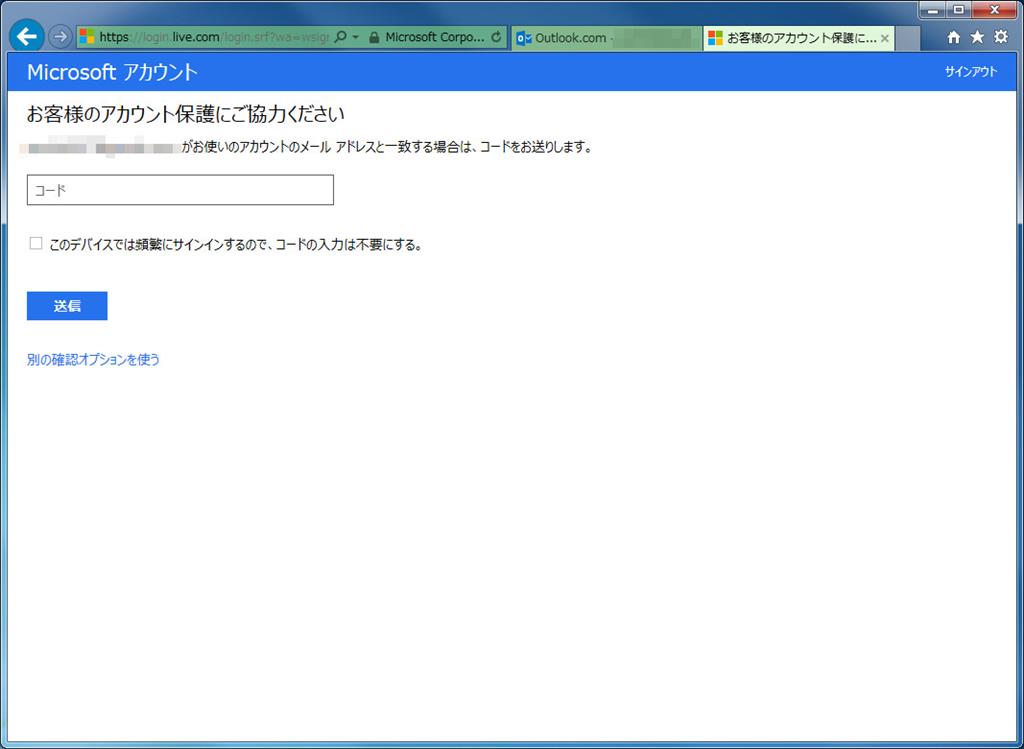Close the お客様のアカウント保護に tab
This screenshot has height=749, width=1024.
point(884,39)
